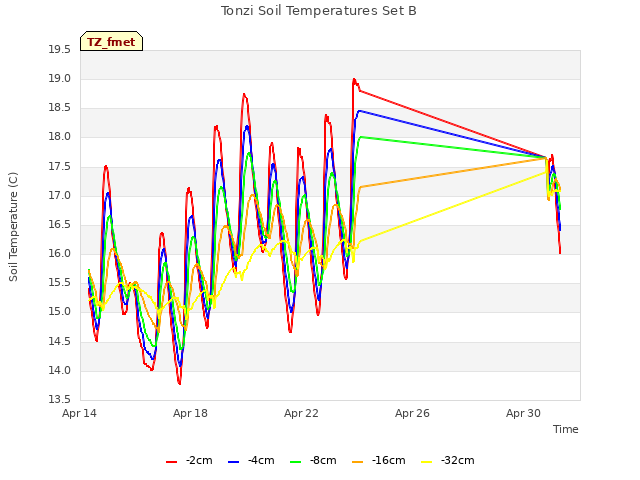Screen dimensions: 640x480
Task: Click the chart title Tonzi Soil Temperatures Set B
Action: [x=319, y=11]
